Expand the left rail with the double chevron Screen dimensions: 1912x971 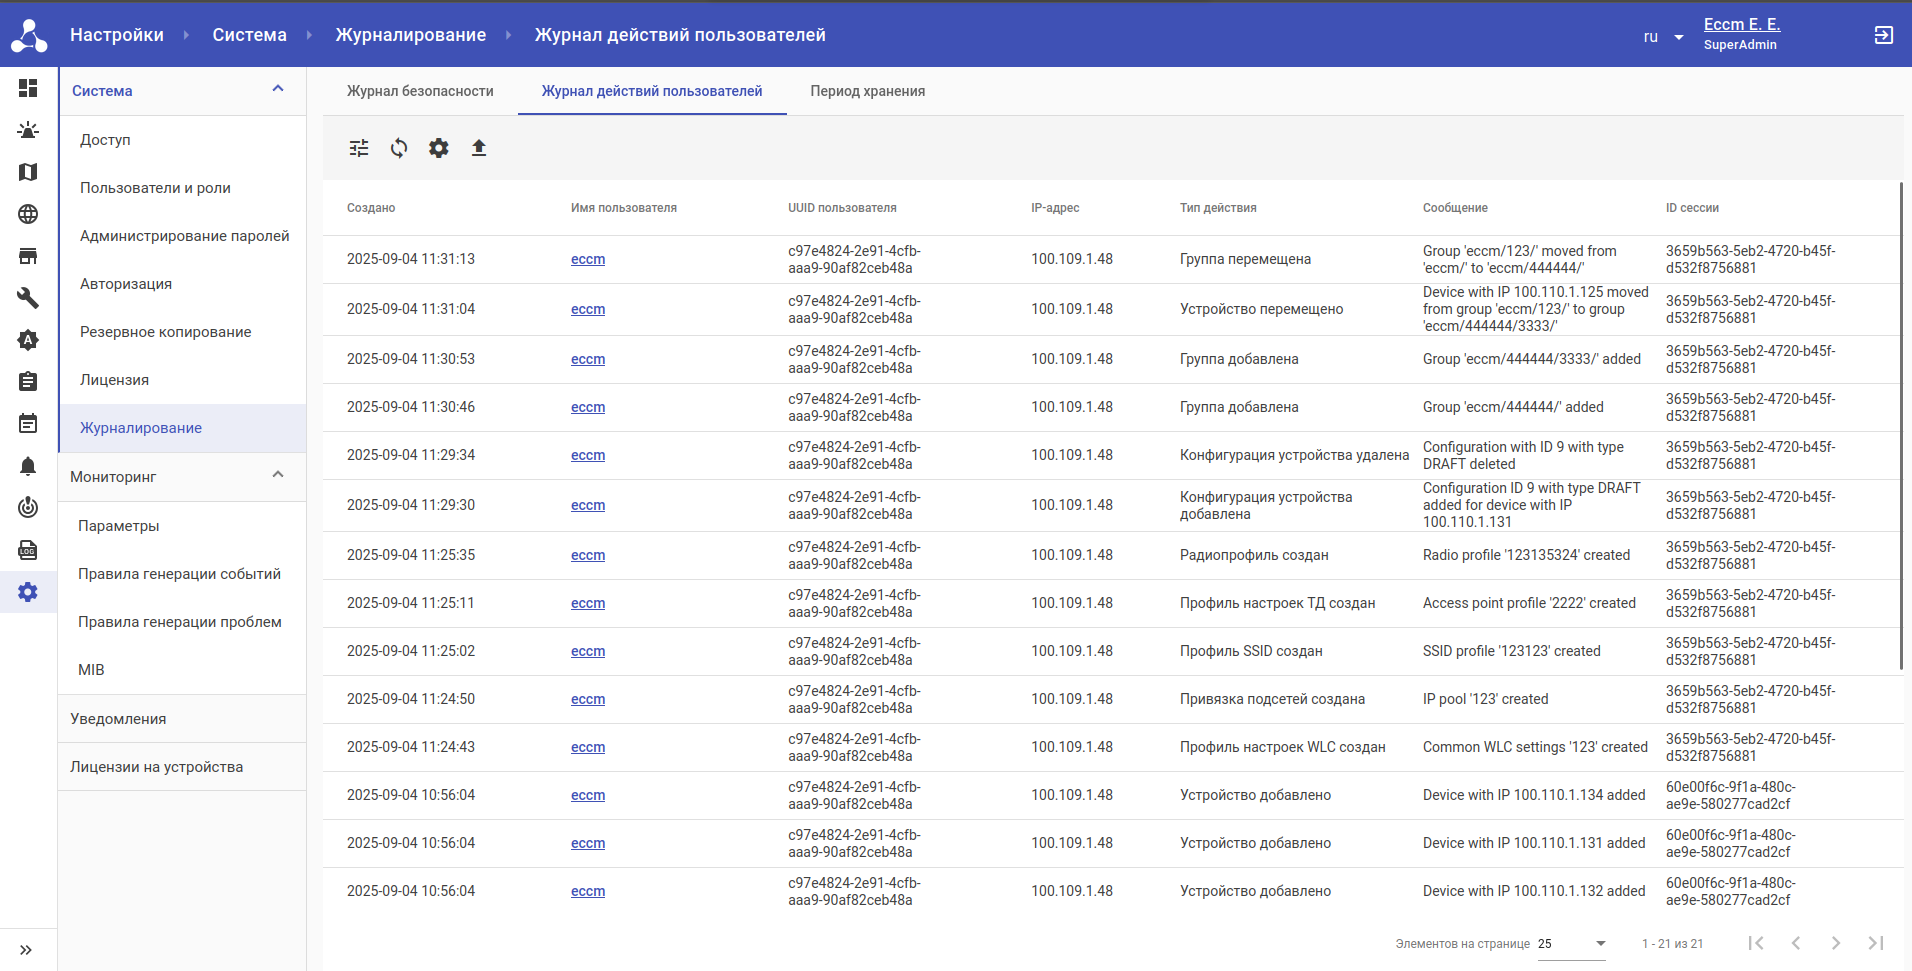(26, 950)
